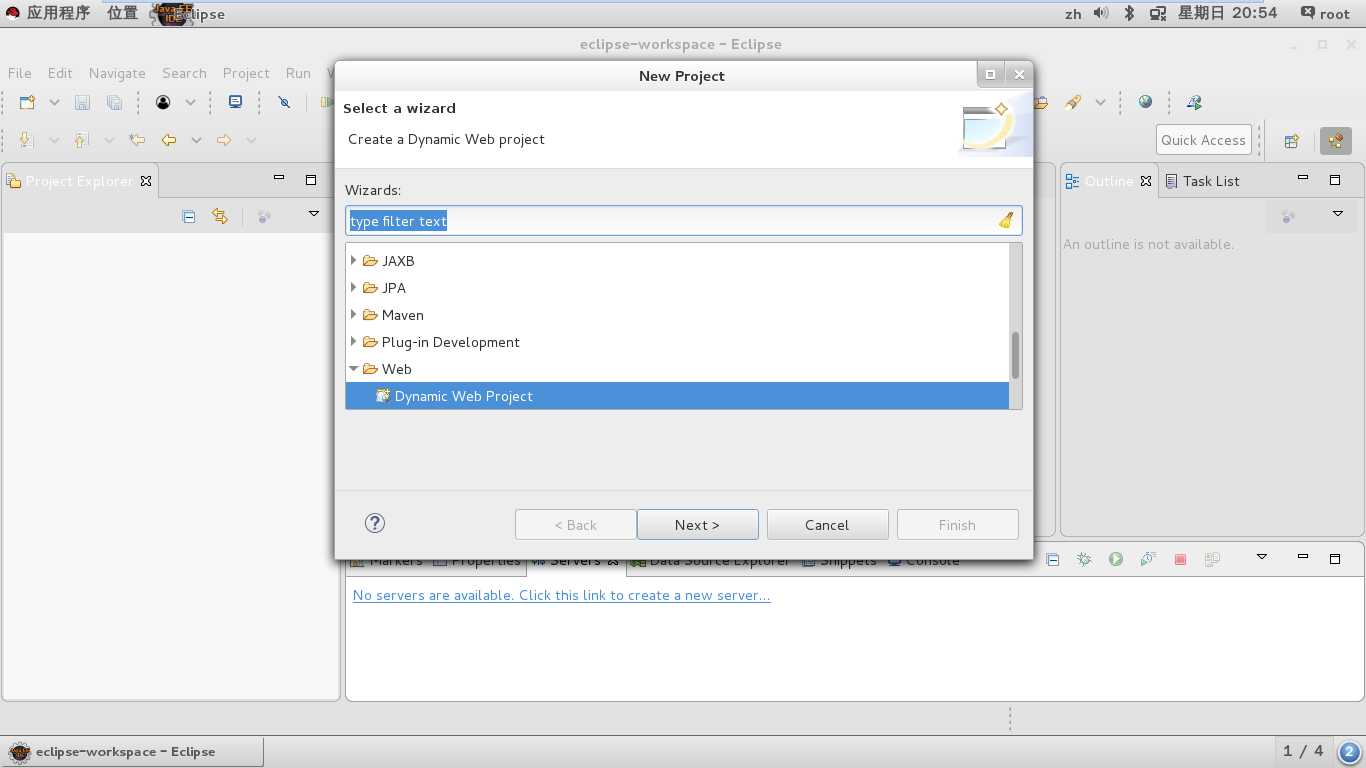Image resolution: width=1366 pixels, height=768 pixels.
Task: Switch to the Outline tab
Action: coord(1108,181)
